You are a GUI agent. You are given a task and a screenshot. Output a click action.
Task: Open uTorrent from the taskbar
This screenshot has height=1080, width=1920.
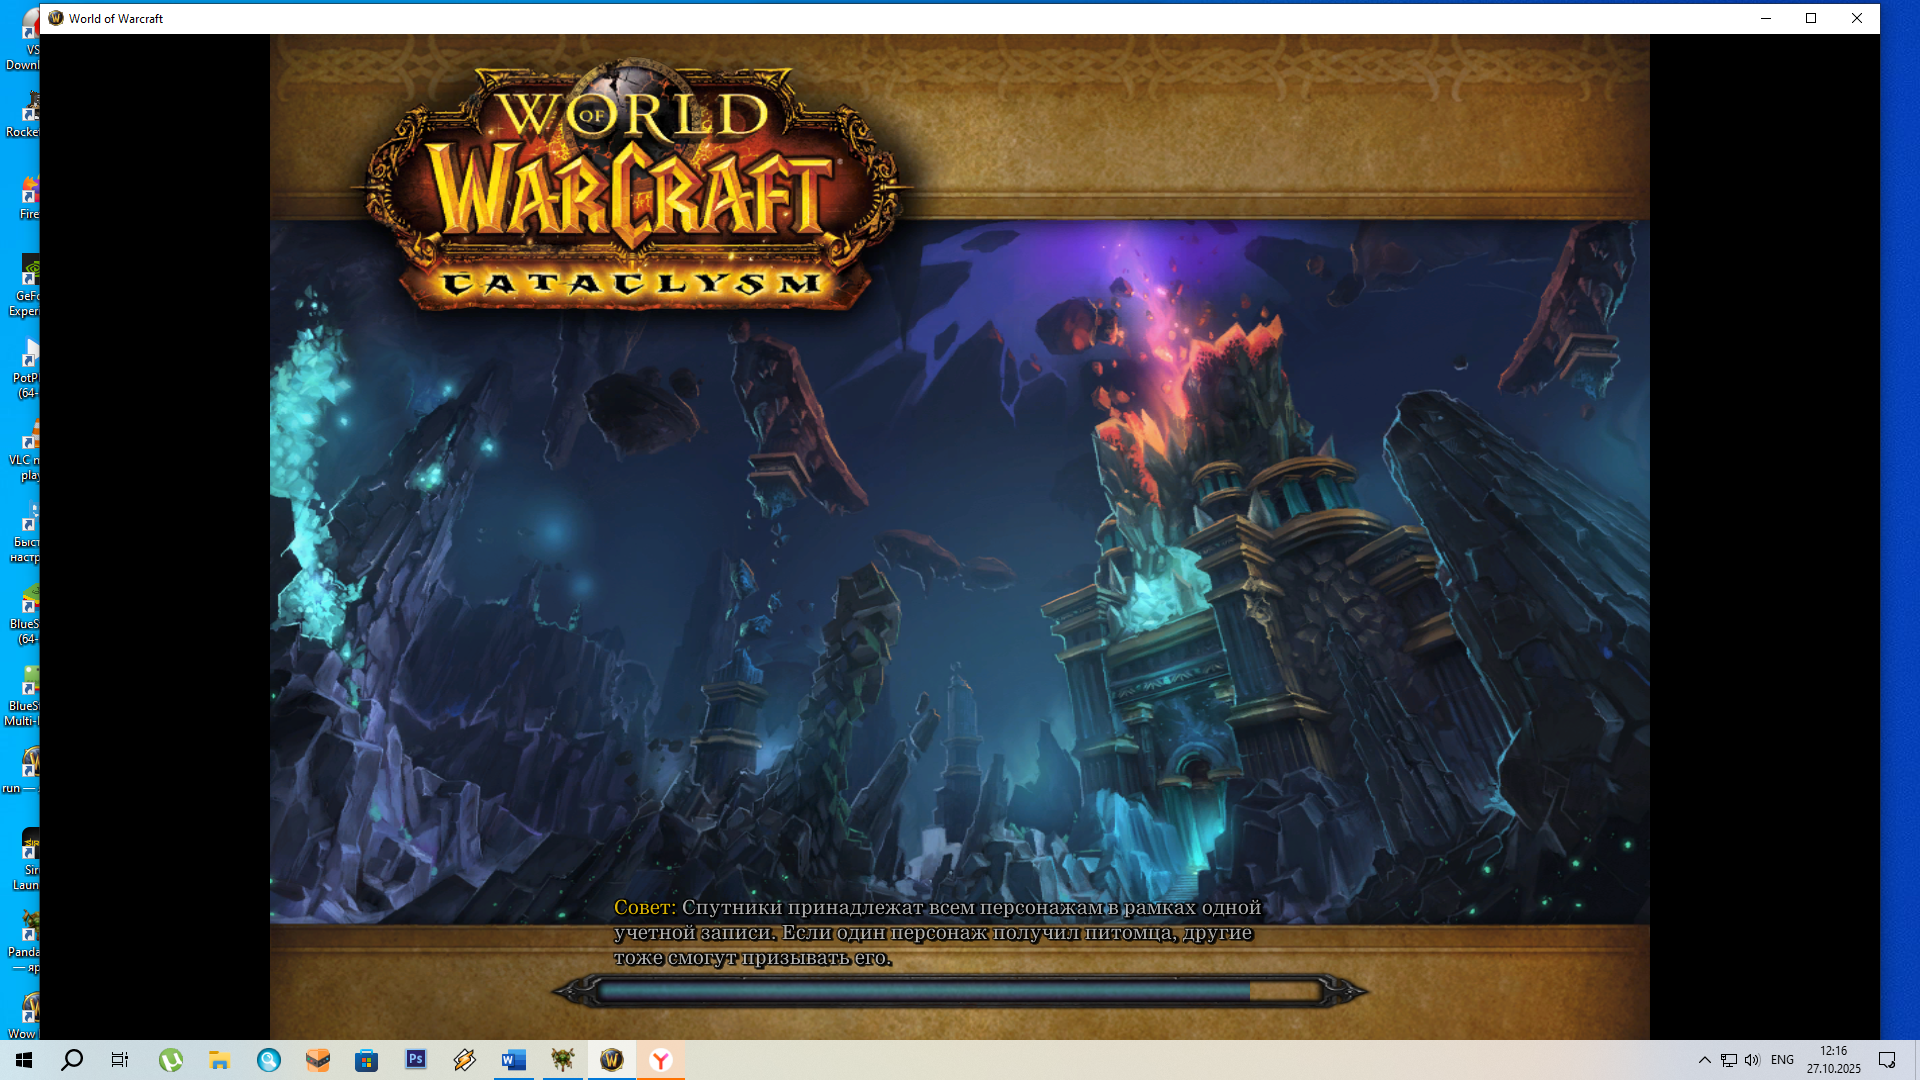click(x=171, y=1060)
